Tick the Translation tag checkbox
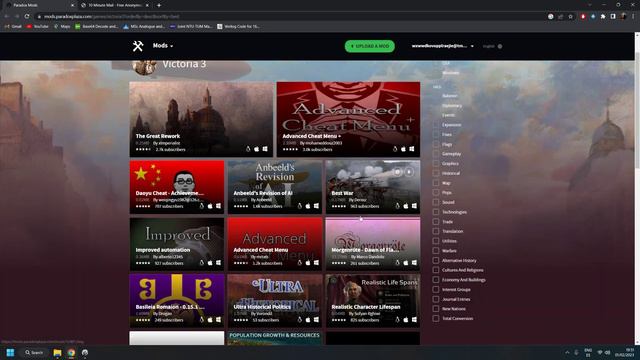 pos(436,231)
